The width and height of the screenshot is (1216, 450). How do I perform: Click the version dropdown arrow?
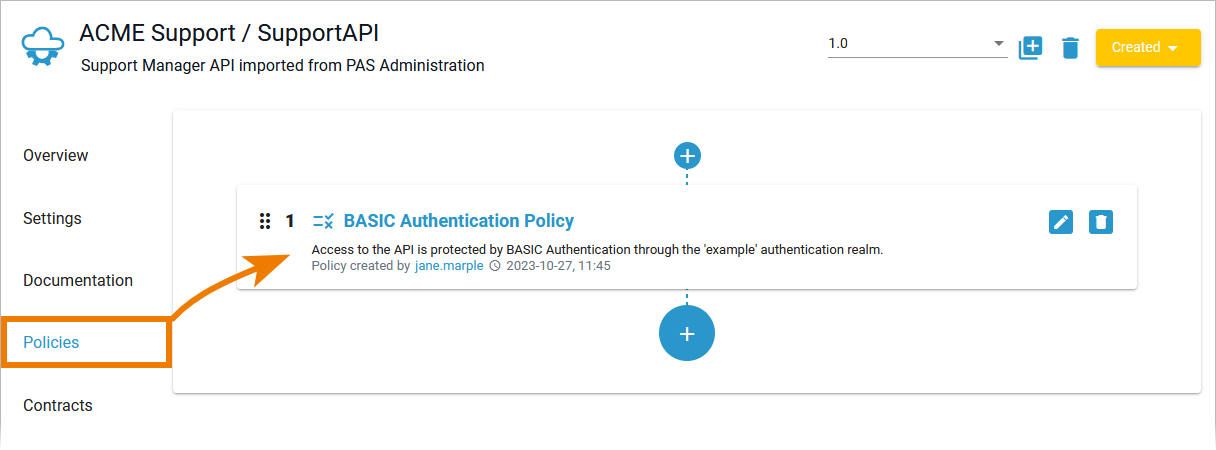click(x=998, y=44)
